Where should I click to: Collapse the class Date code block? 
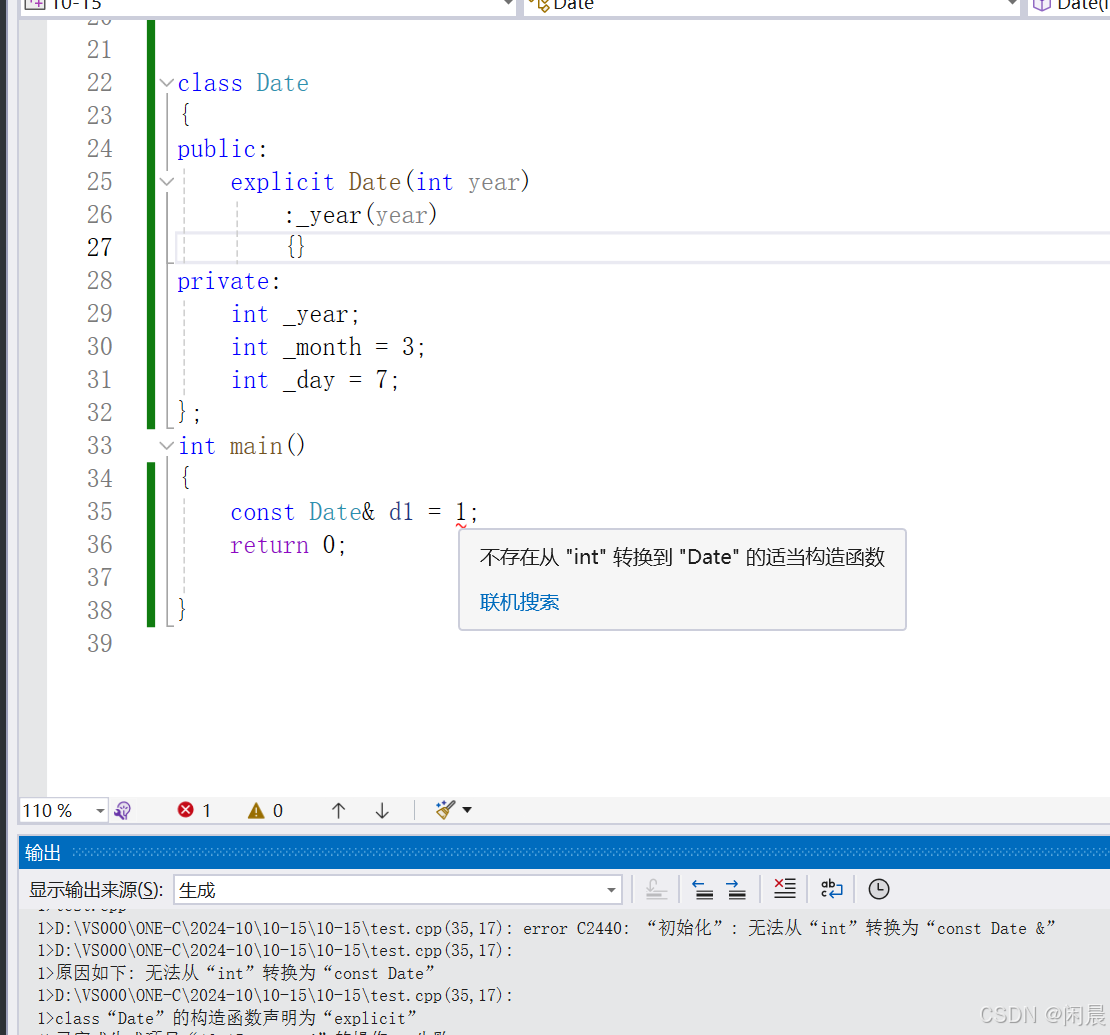pyautogui.click(x=167, y=83)
